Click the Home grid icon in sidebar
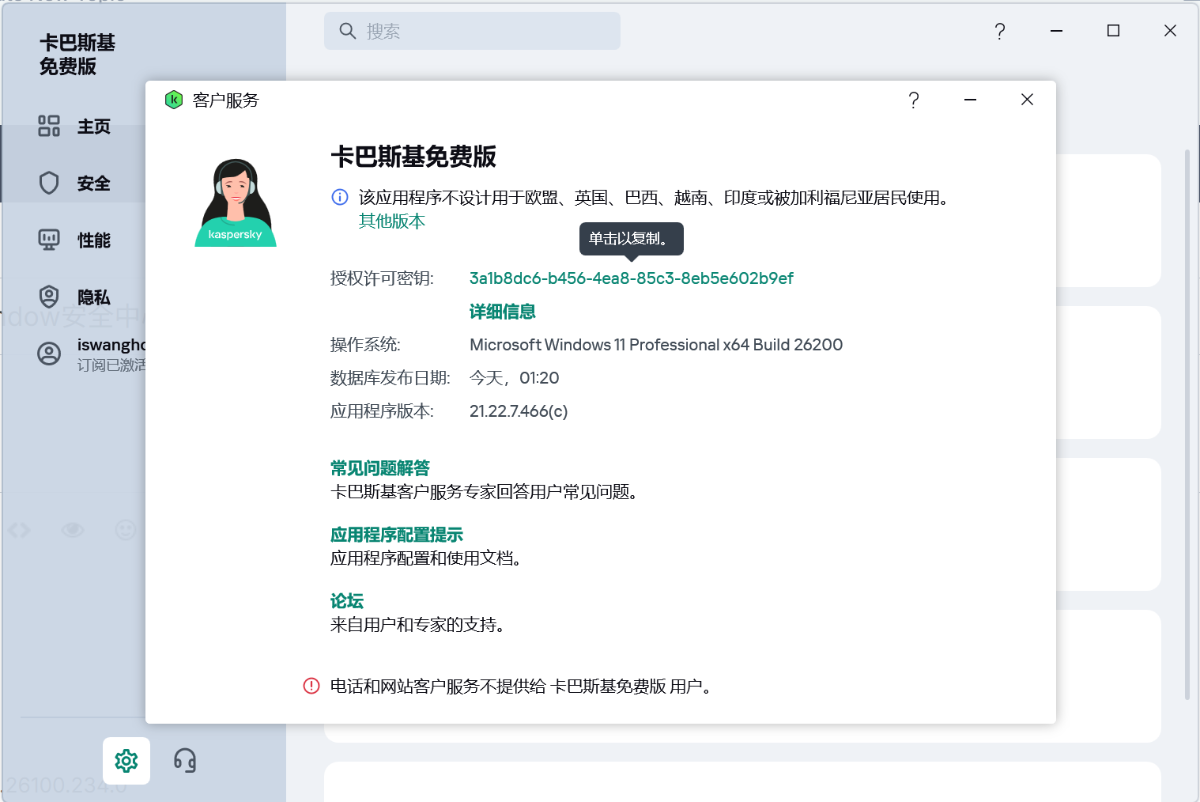 tap(49, 126)
